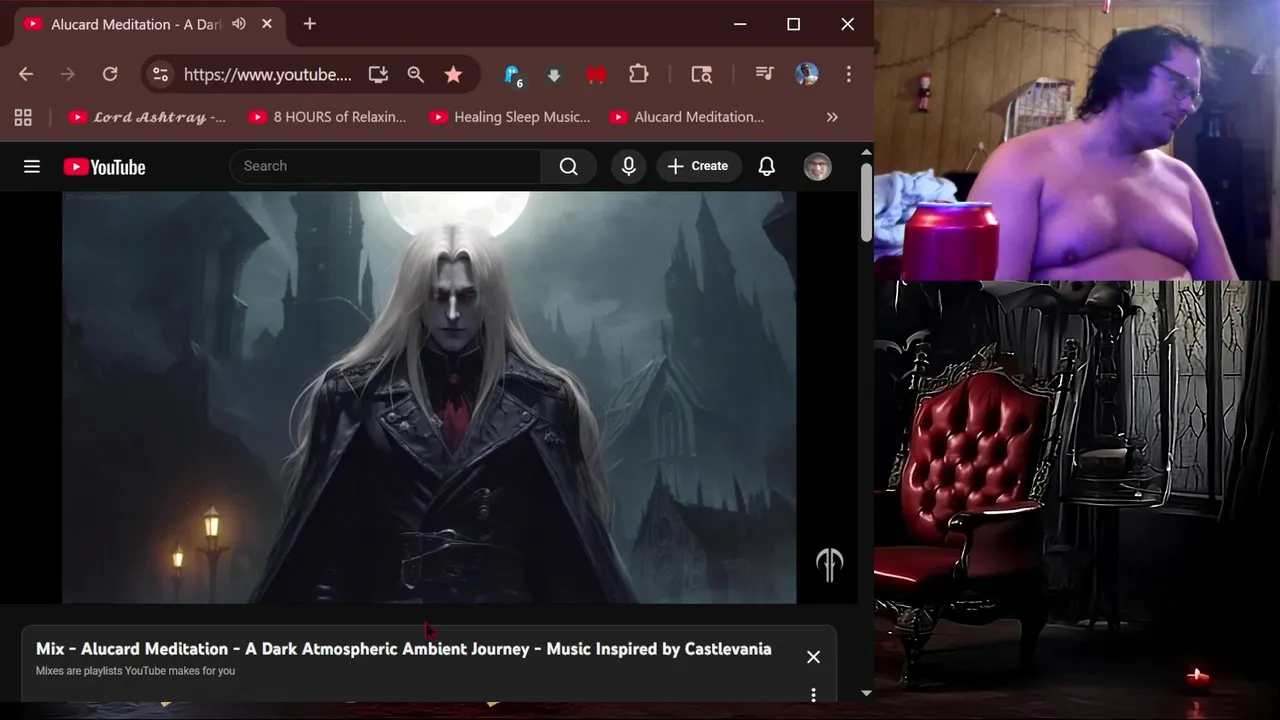The width and height of the screenshot is (1280, 720).
Task: Click the YouTube Search field
Action: click(x=386, y=166)
